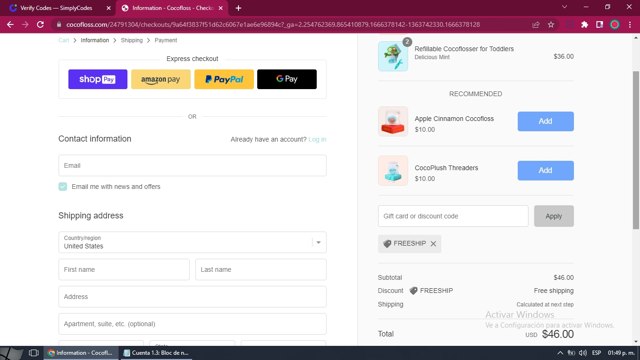The width and height of the screenshot is (640, 360).
Task: Share this page via address bar icon
Action: [x=536, y=24]
